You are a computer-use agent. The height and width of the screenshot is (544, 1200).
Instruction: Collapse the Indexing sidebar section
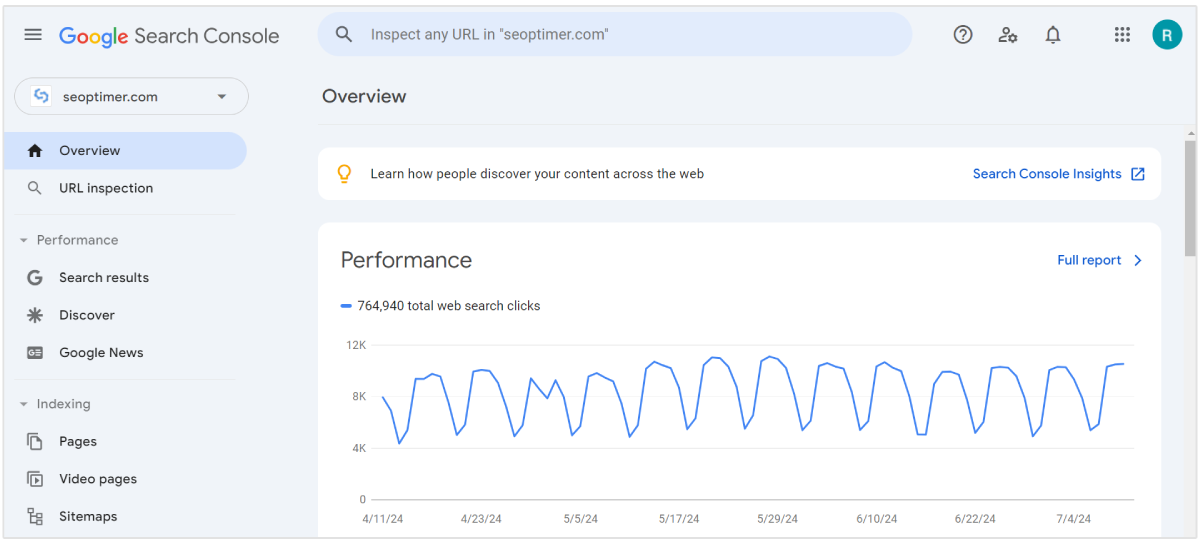pos(24,405)
